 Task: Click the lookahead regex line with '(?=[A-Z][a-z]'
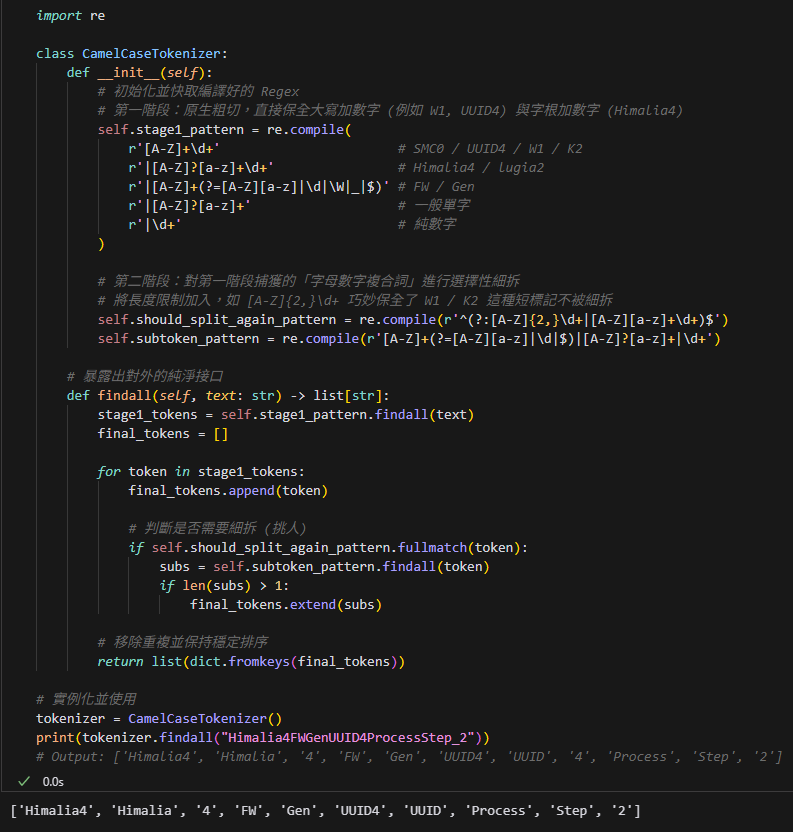[258, 187]
